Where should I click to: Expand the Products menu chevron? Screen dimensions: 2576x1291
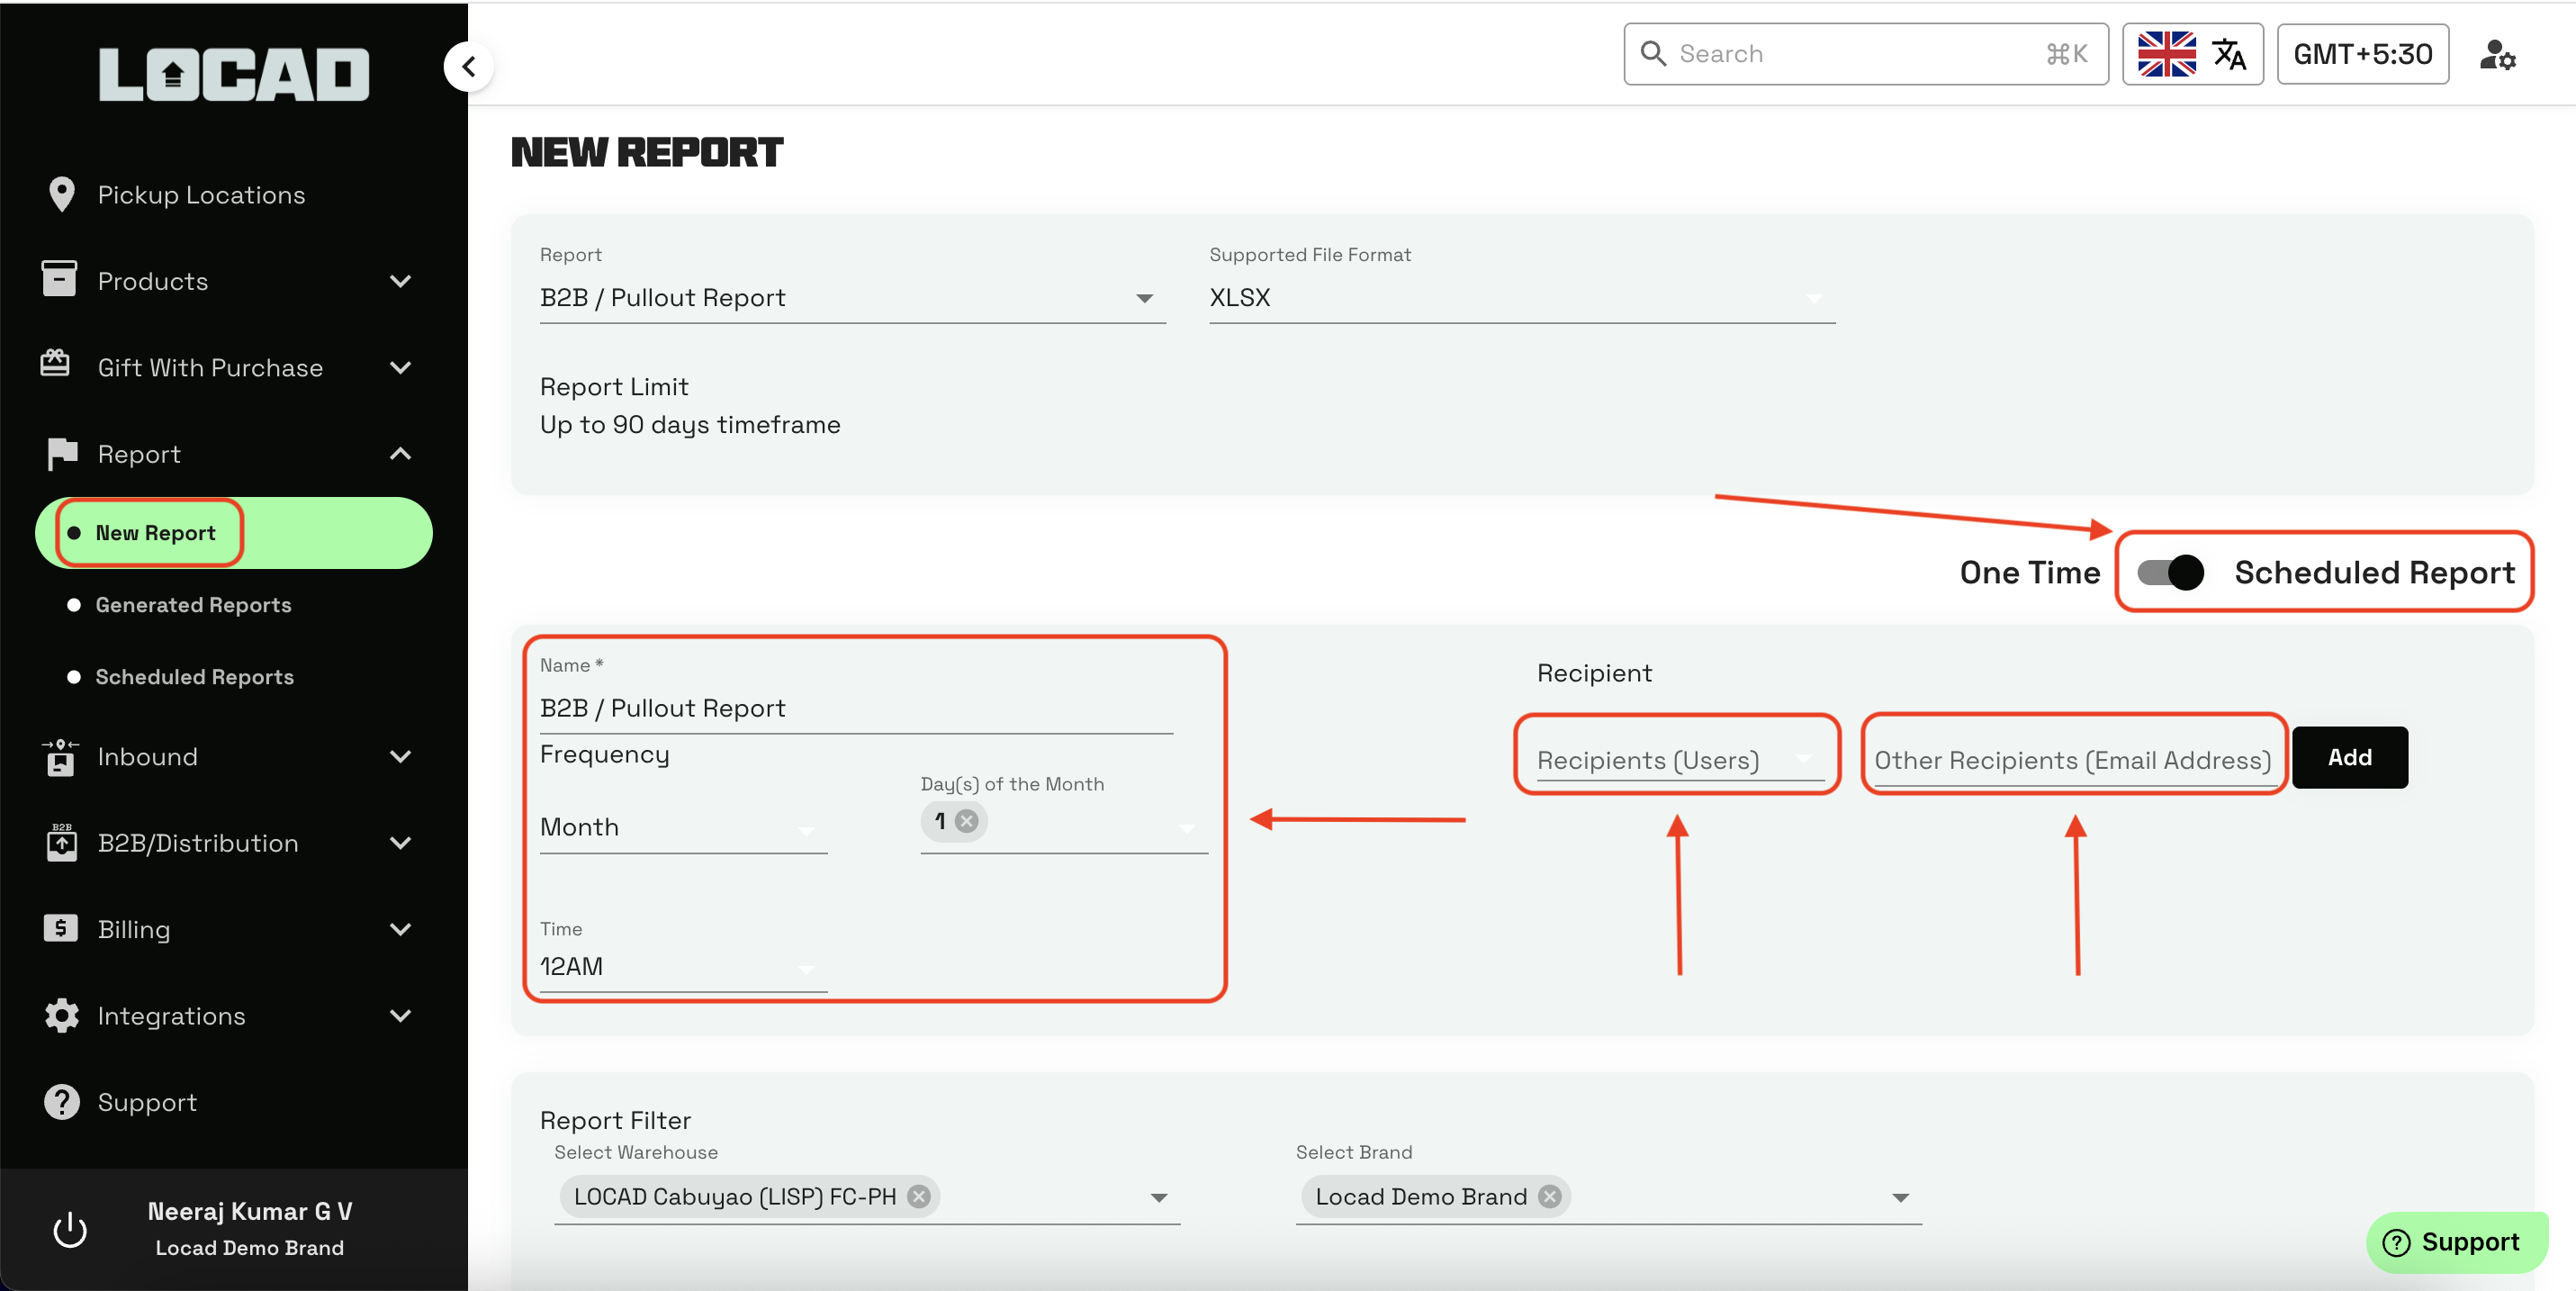click(x=400, y=282)
